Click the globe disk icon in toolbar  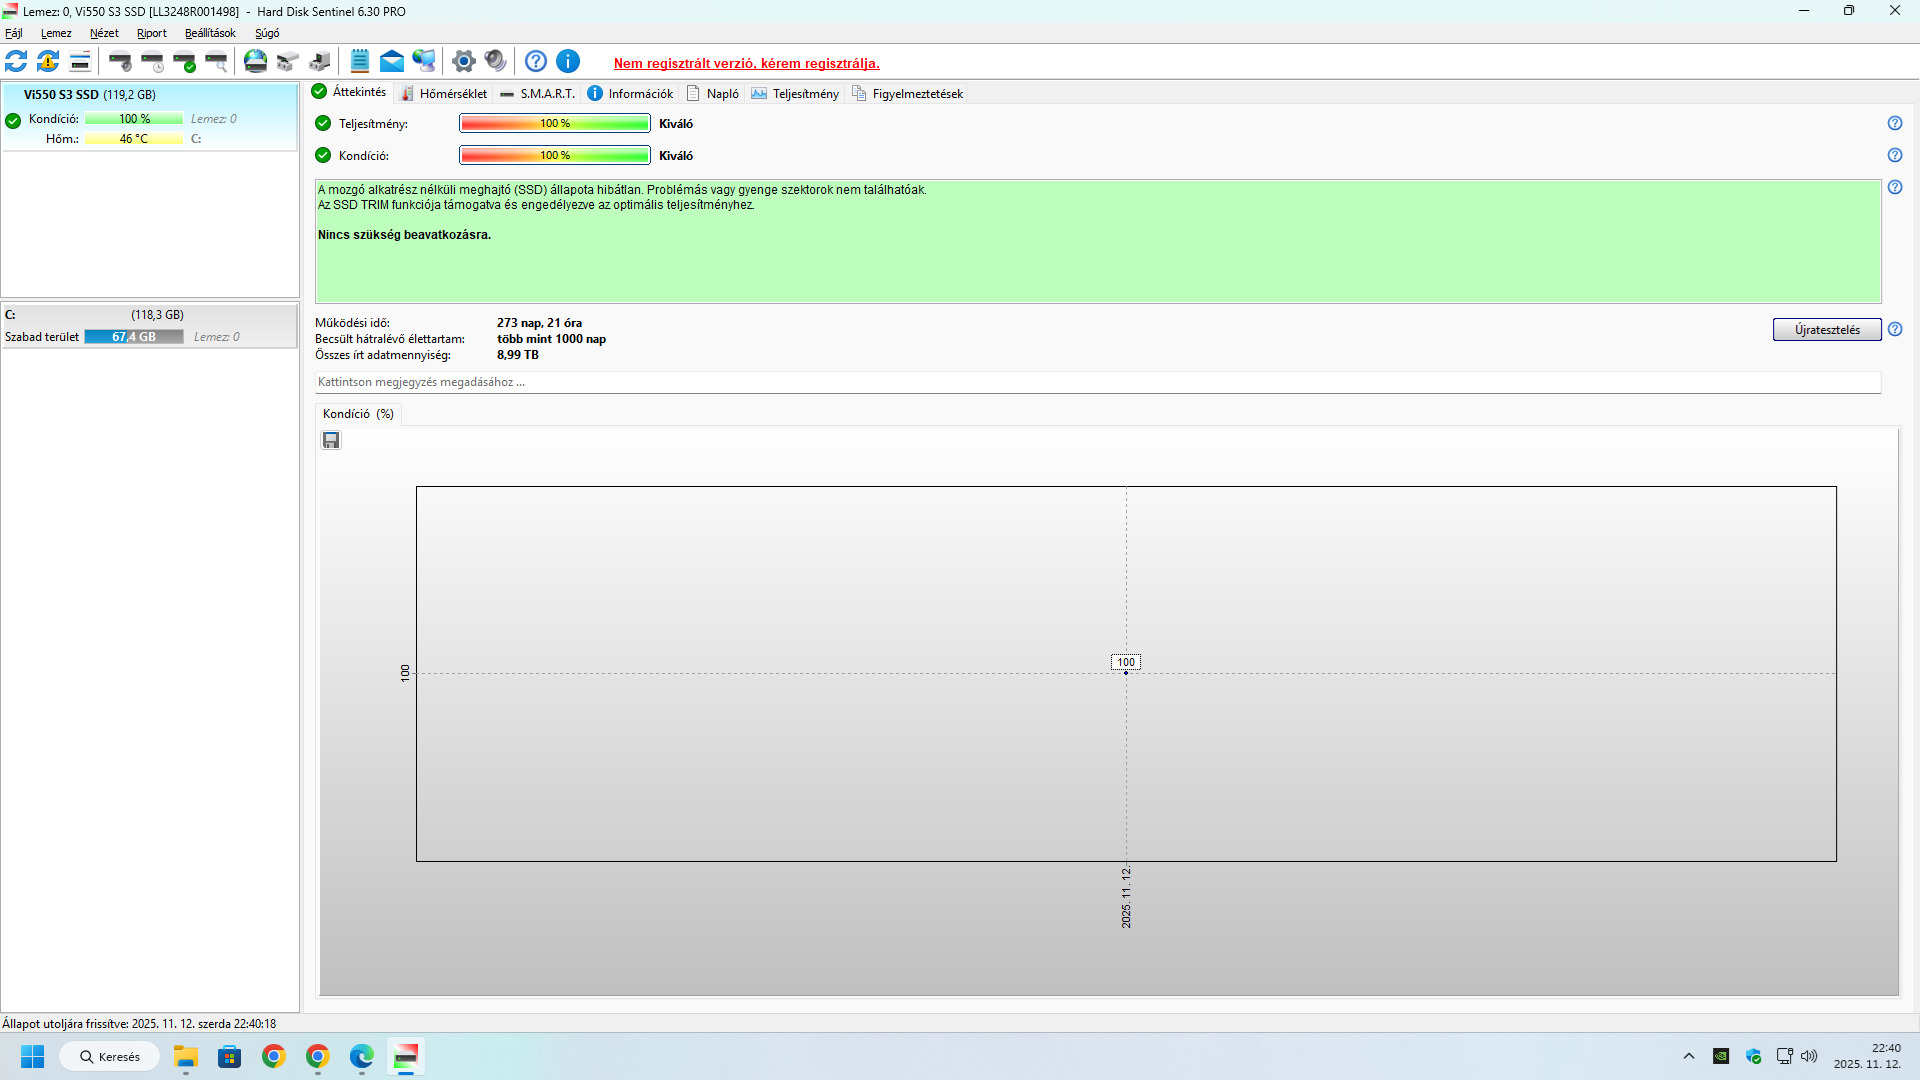[256, 62]
